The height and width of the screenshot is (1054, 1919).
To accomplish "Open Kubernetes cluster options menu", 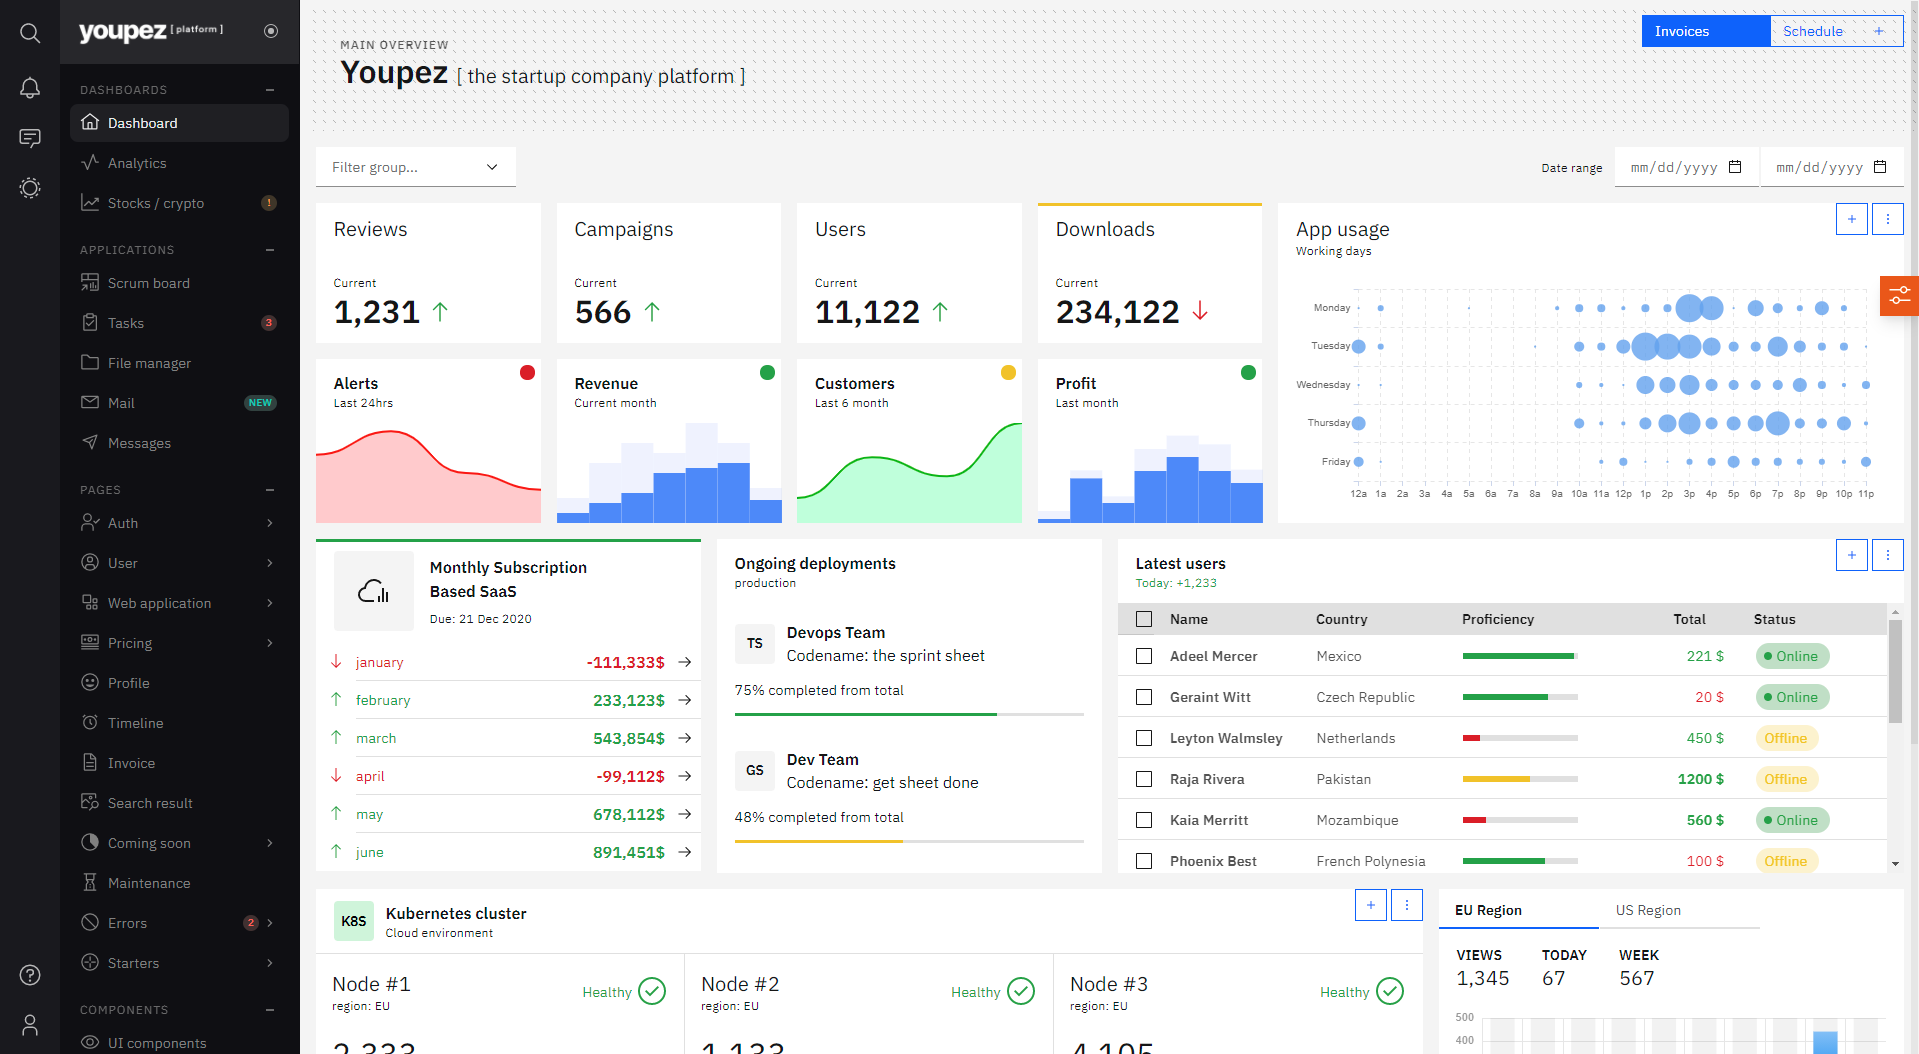I will [x=1407, y=905].
